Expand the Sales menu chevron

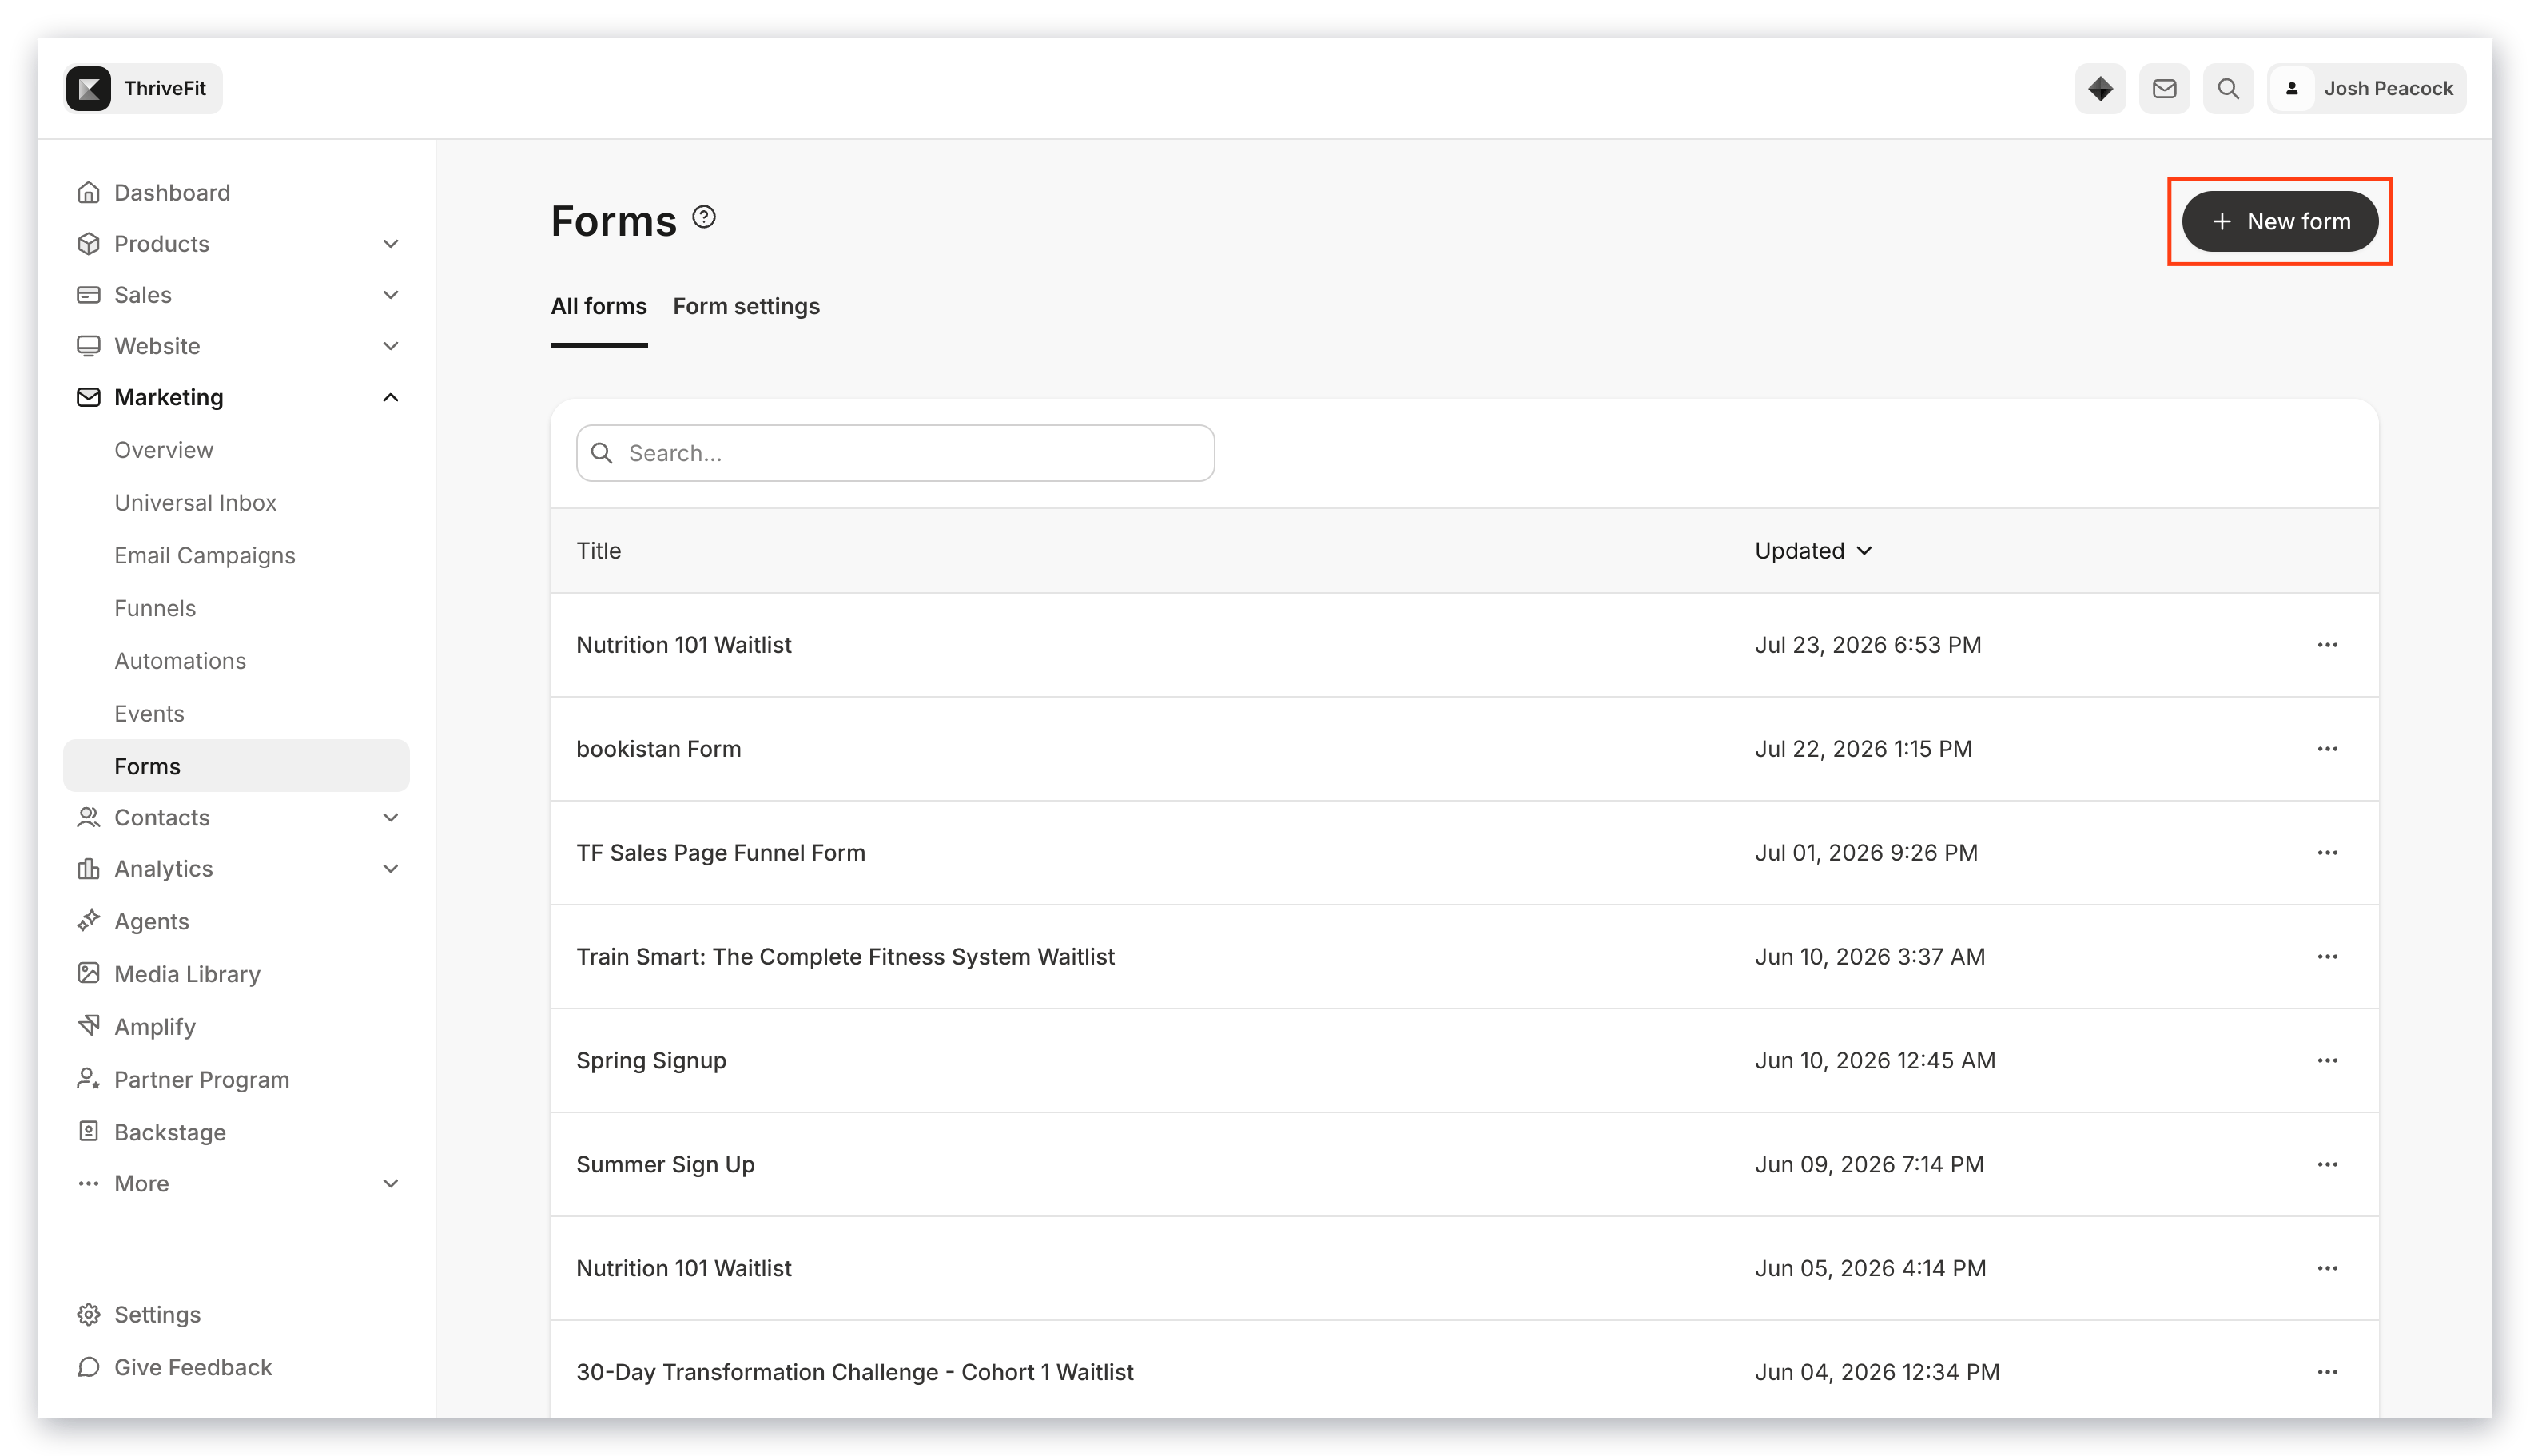tap(391, 294)
